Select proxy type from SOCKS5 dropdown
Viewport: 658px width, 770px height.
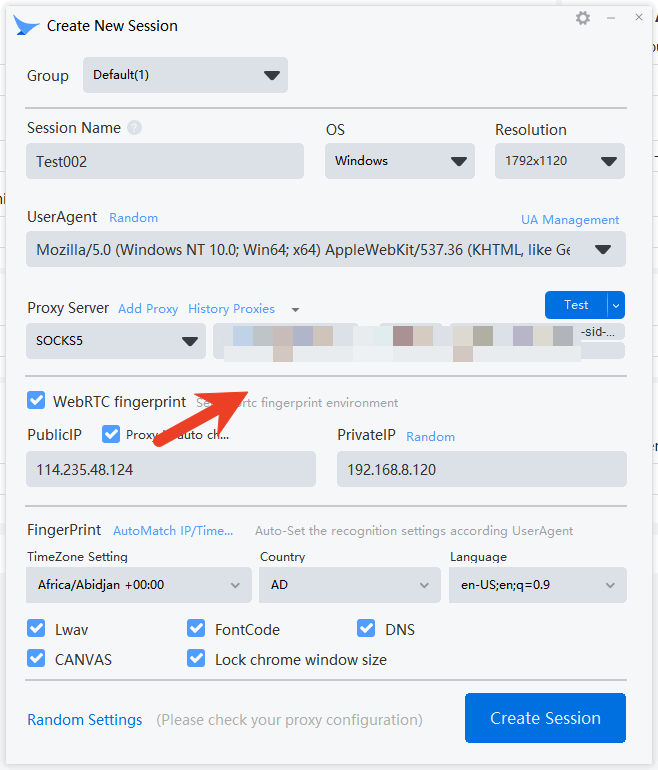(116, 341)
